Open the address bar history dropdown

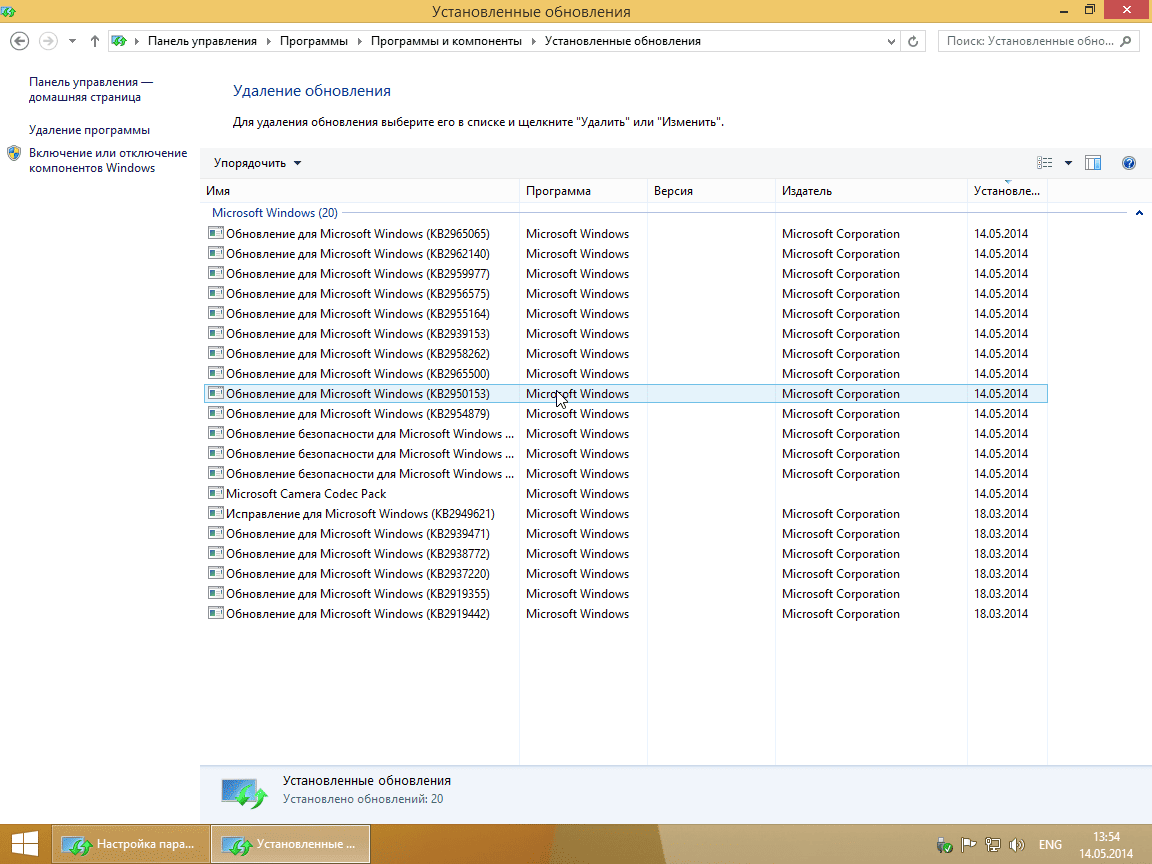892,41
